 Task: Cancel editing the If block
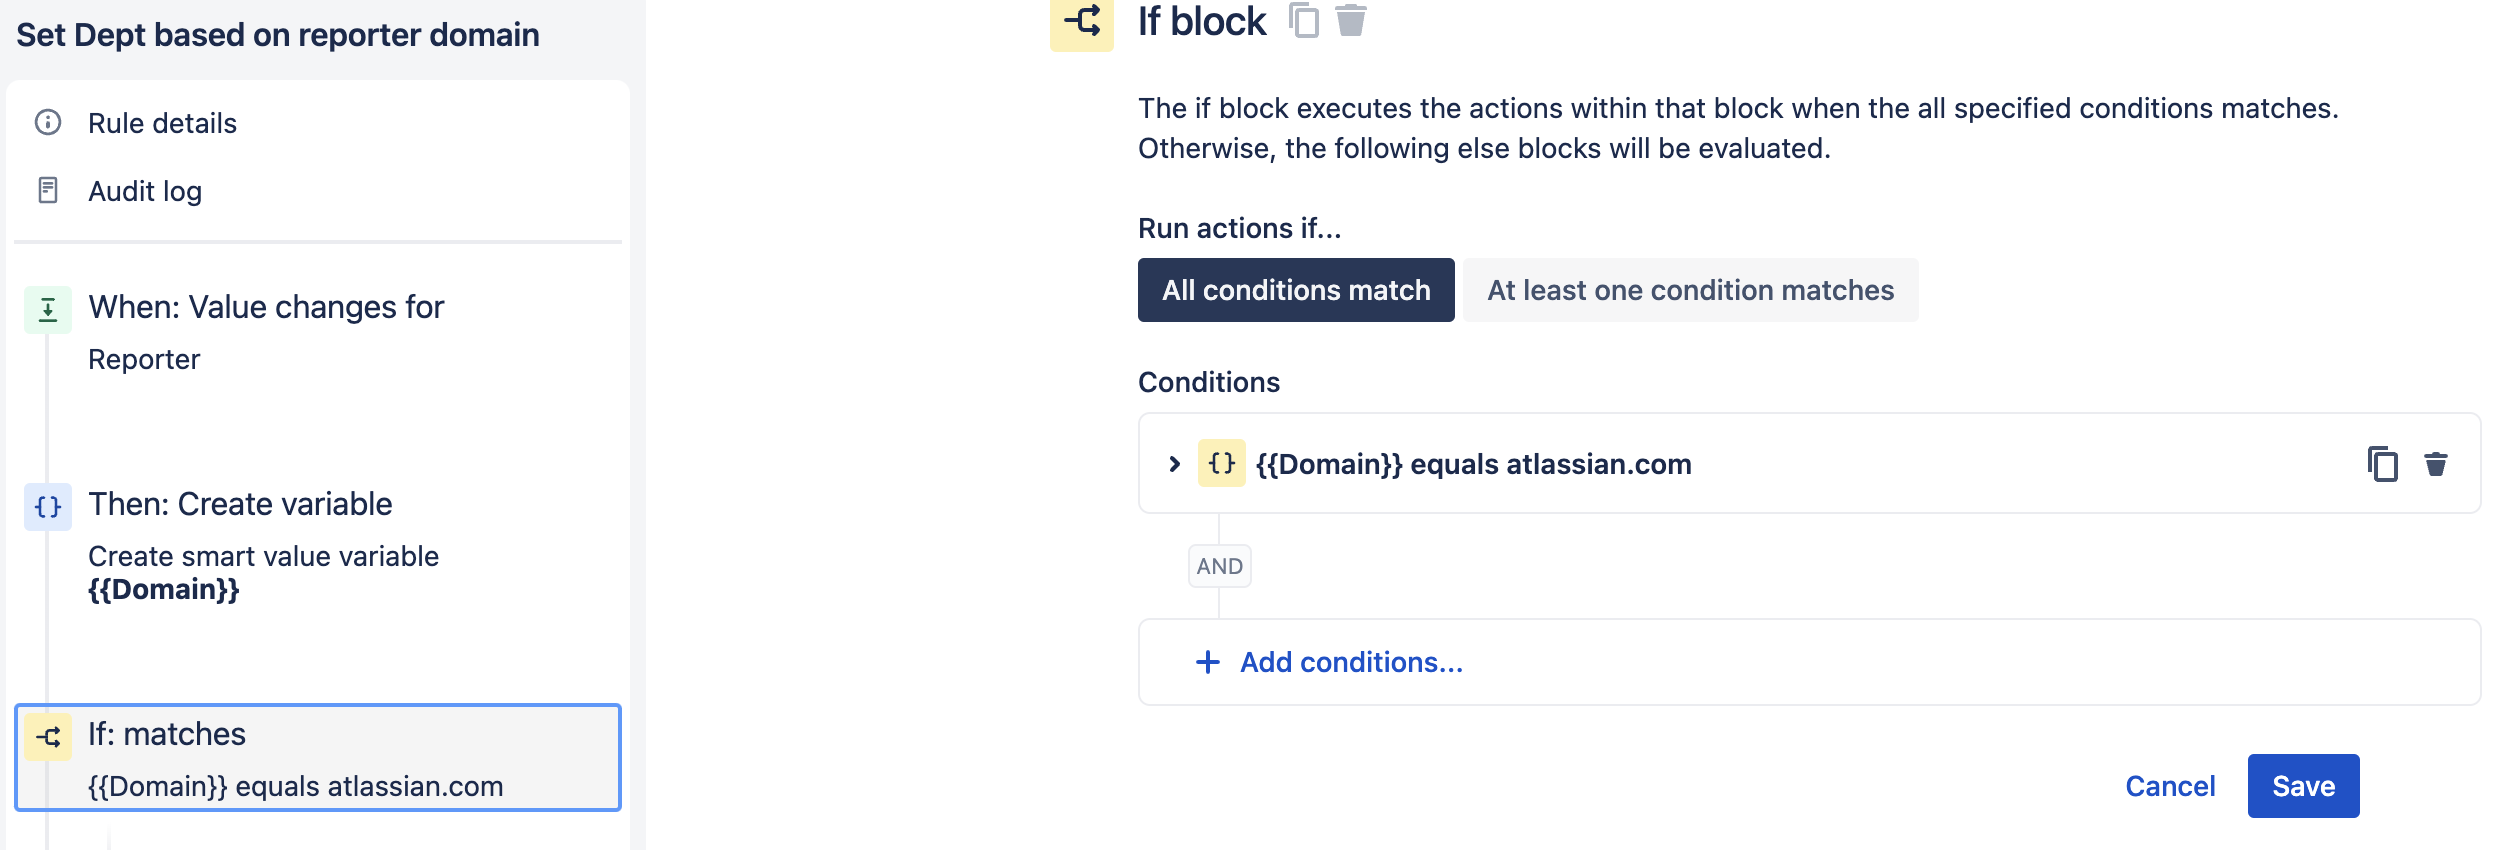[2170, 786]
